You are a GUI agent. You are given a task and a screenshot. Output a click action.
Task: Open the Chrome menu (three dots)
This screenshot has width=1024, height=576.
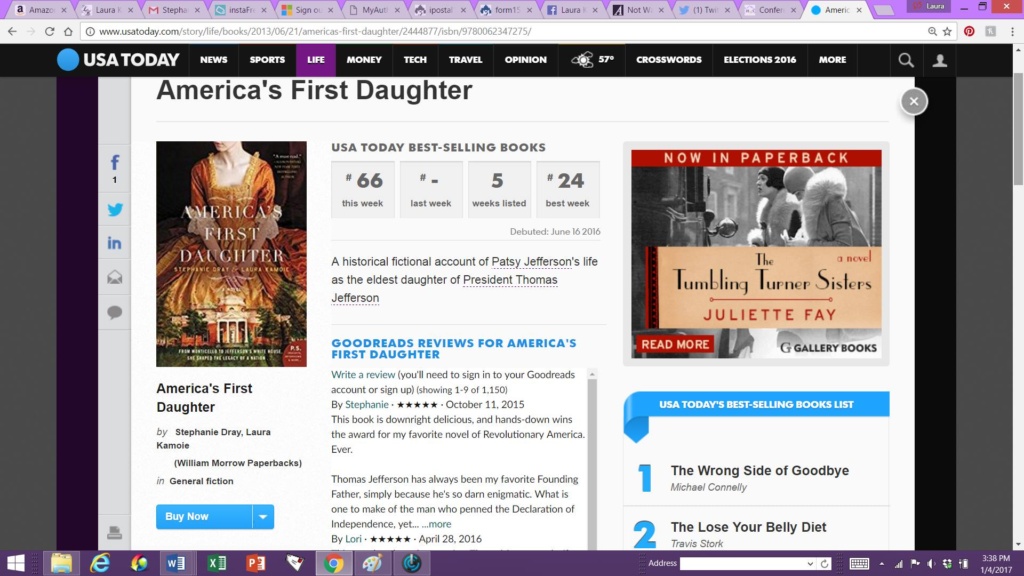pos(1012,31)
